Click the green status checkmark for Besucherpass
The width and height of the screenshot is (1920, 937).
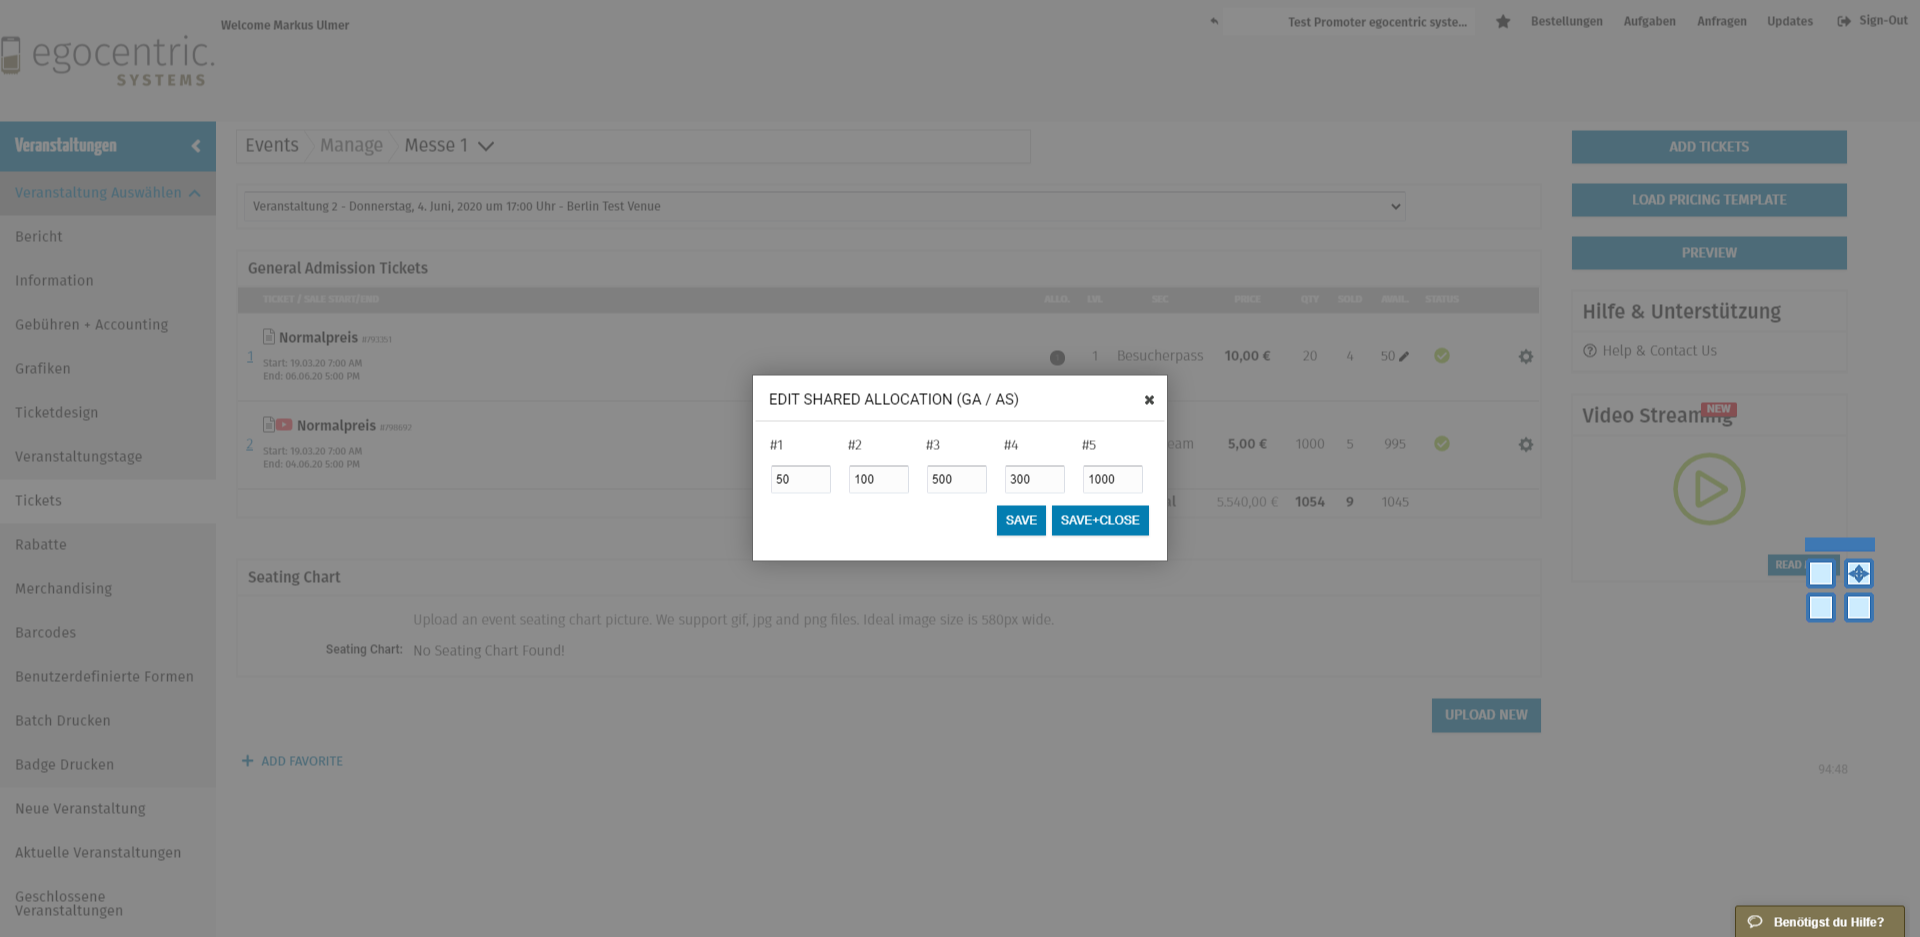[1441, 356]
